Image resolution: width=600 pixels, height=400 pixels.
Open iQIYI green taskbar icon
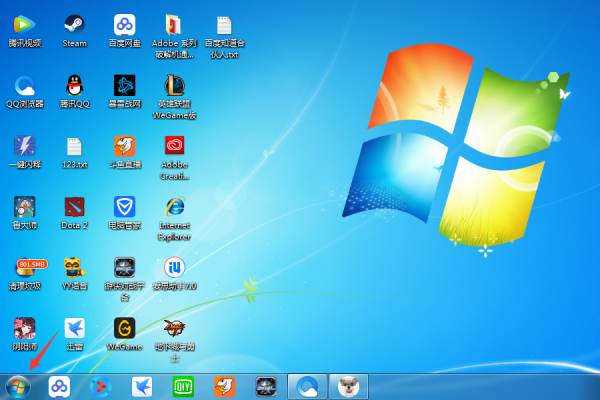(183, 387)
